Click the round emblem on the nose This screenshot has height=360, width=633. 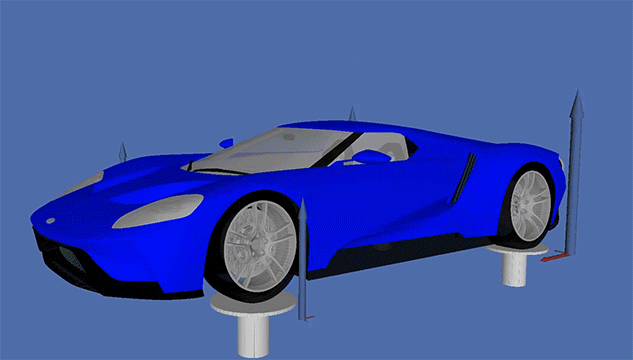coord(50,221)
